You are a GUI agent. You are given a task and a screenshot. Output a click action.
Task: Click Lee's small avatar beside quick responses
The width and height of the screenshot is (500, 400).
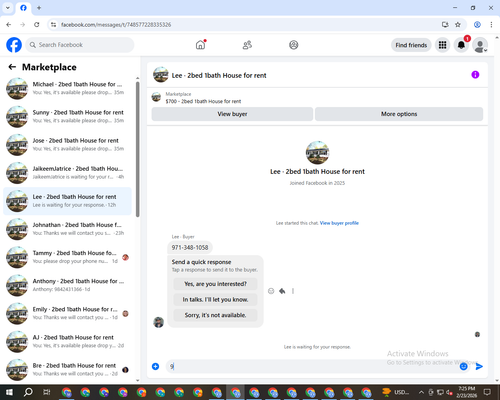[x=158, y=322]
